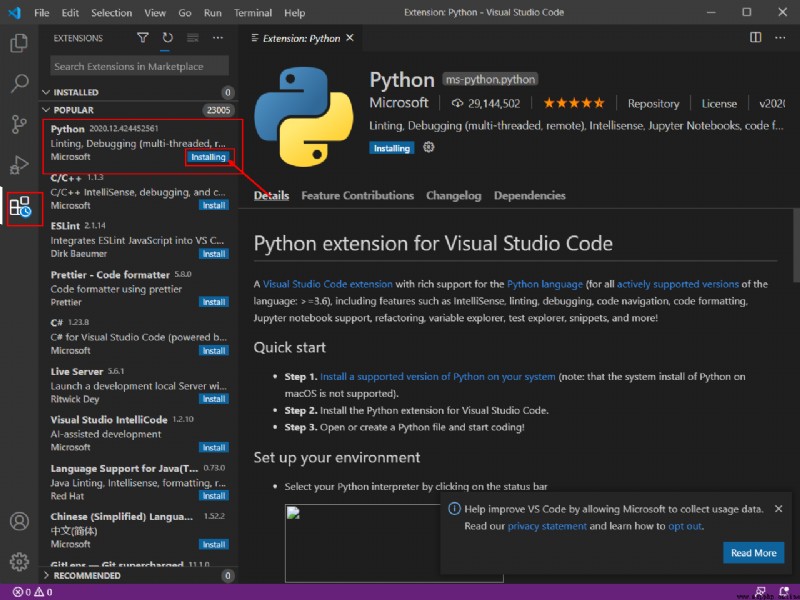Screen dimensions: 800x600
Task: Click the Microsoft publisher name in header
Action: 399,103
